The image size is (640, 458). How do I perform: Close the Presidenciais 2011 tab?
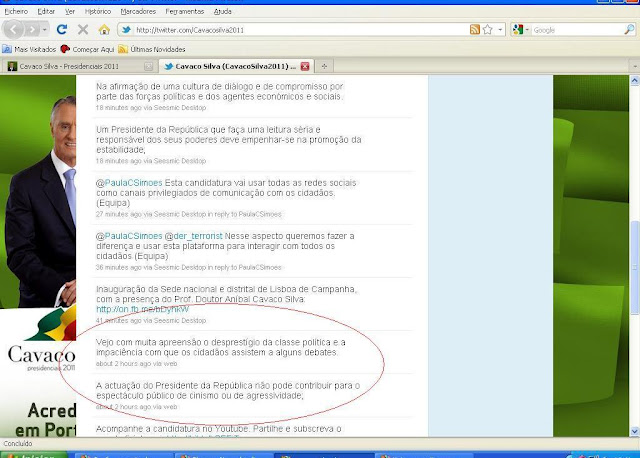[148, 66]
